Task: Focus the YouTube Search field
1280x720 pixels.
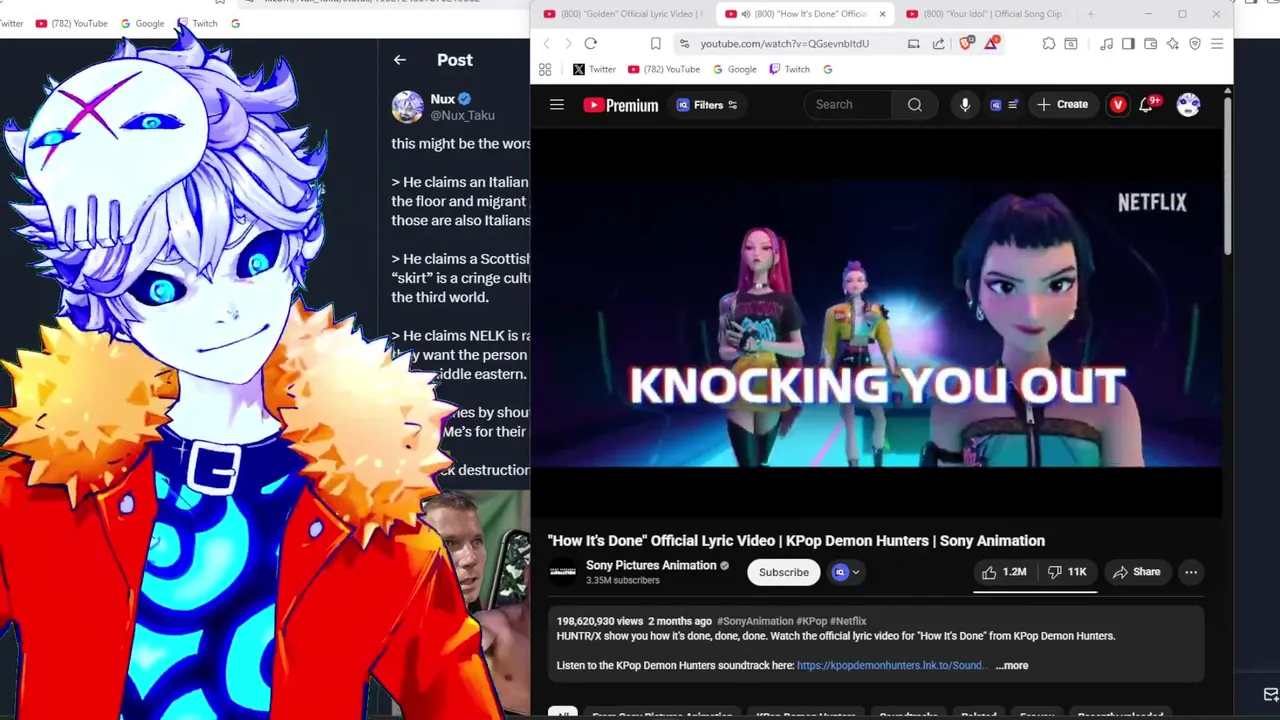Action: point(850,104)
